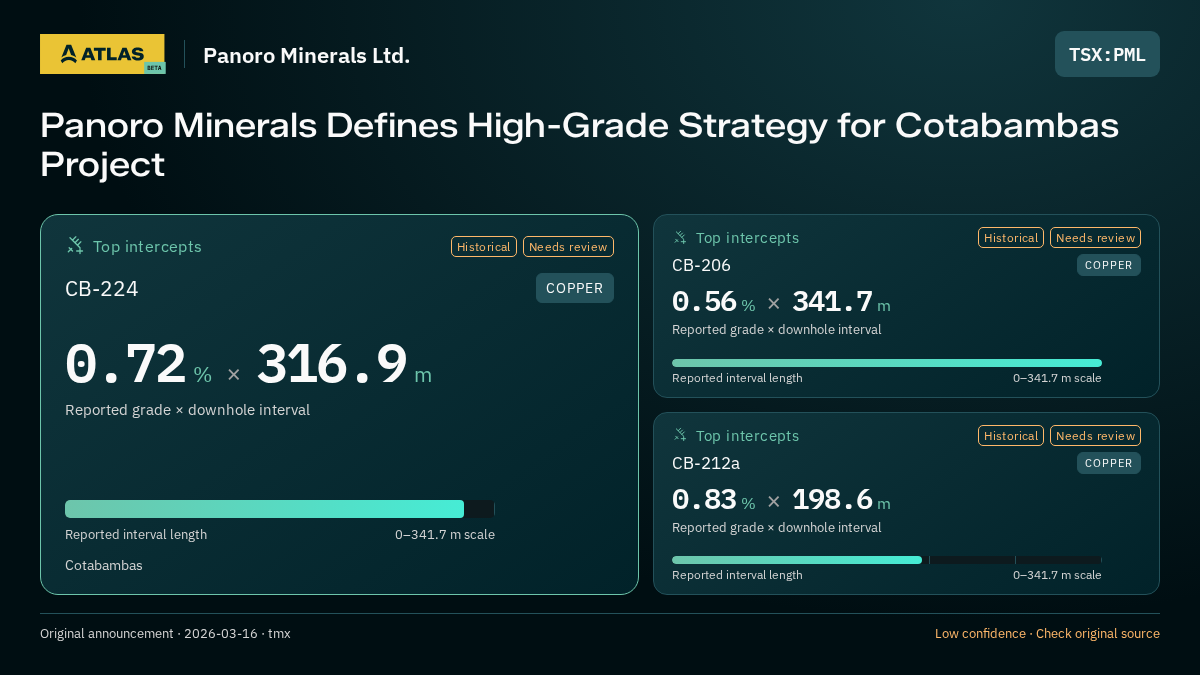Click Needs review tag on CB-224 card
This screenshot has height=675, width=1200.
[568, 247]
